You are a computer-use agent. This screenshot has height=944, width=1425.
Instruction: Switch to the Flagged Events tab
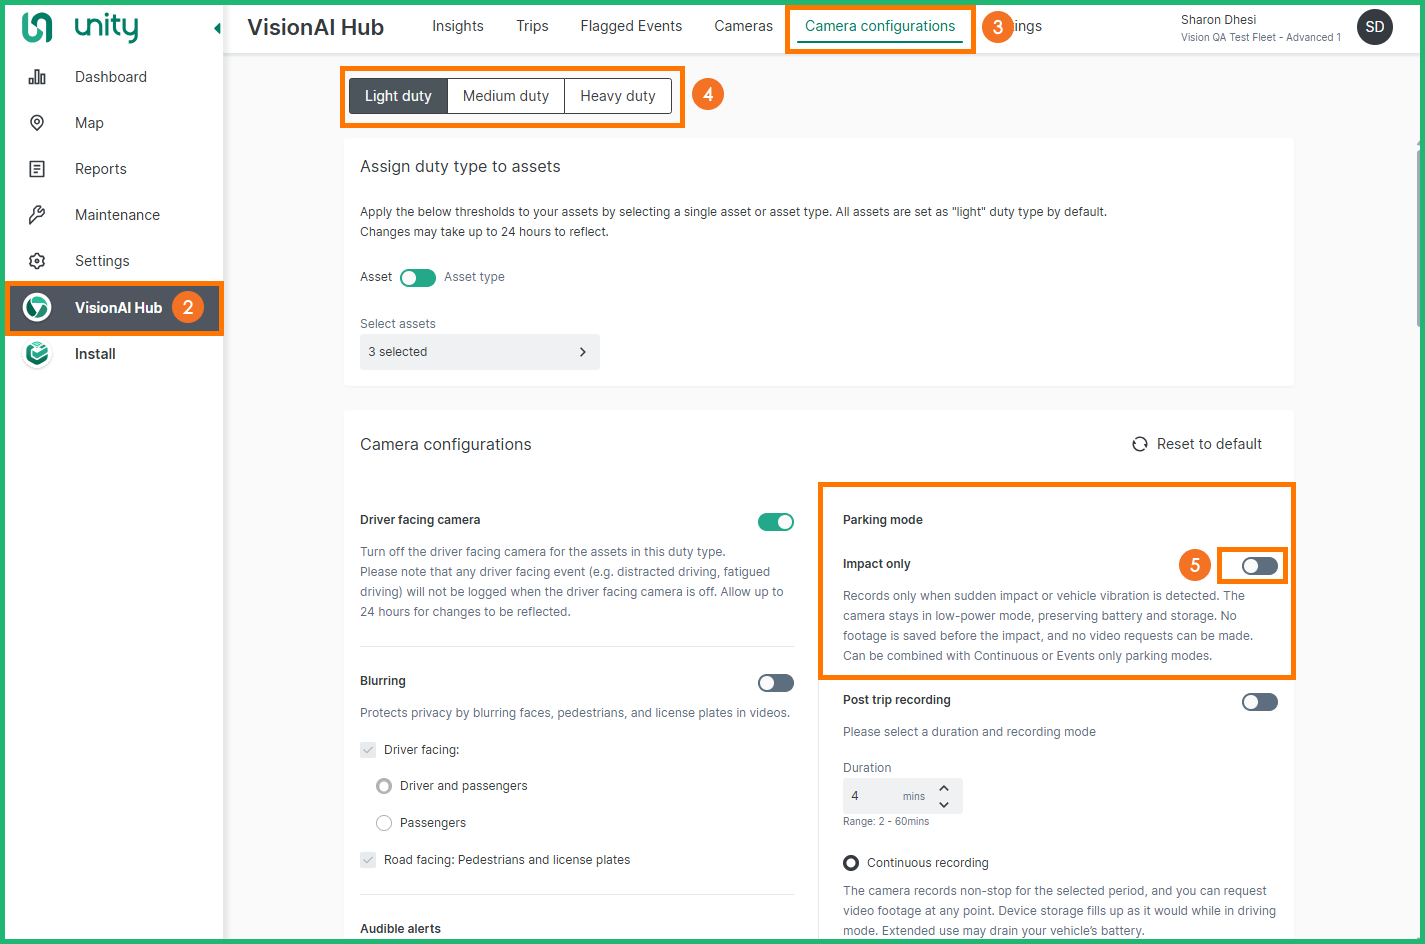tap(631, 26)
